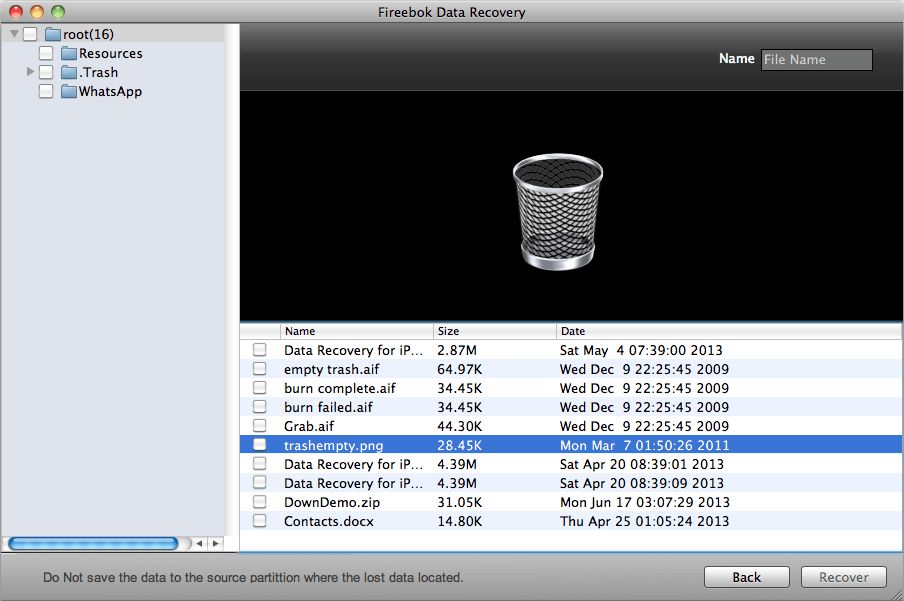Click the Back button
The width and height of the screenshot is (904, 601).
point(746,577)
